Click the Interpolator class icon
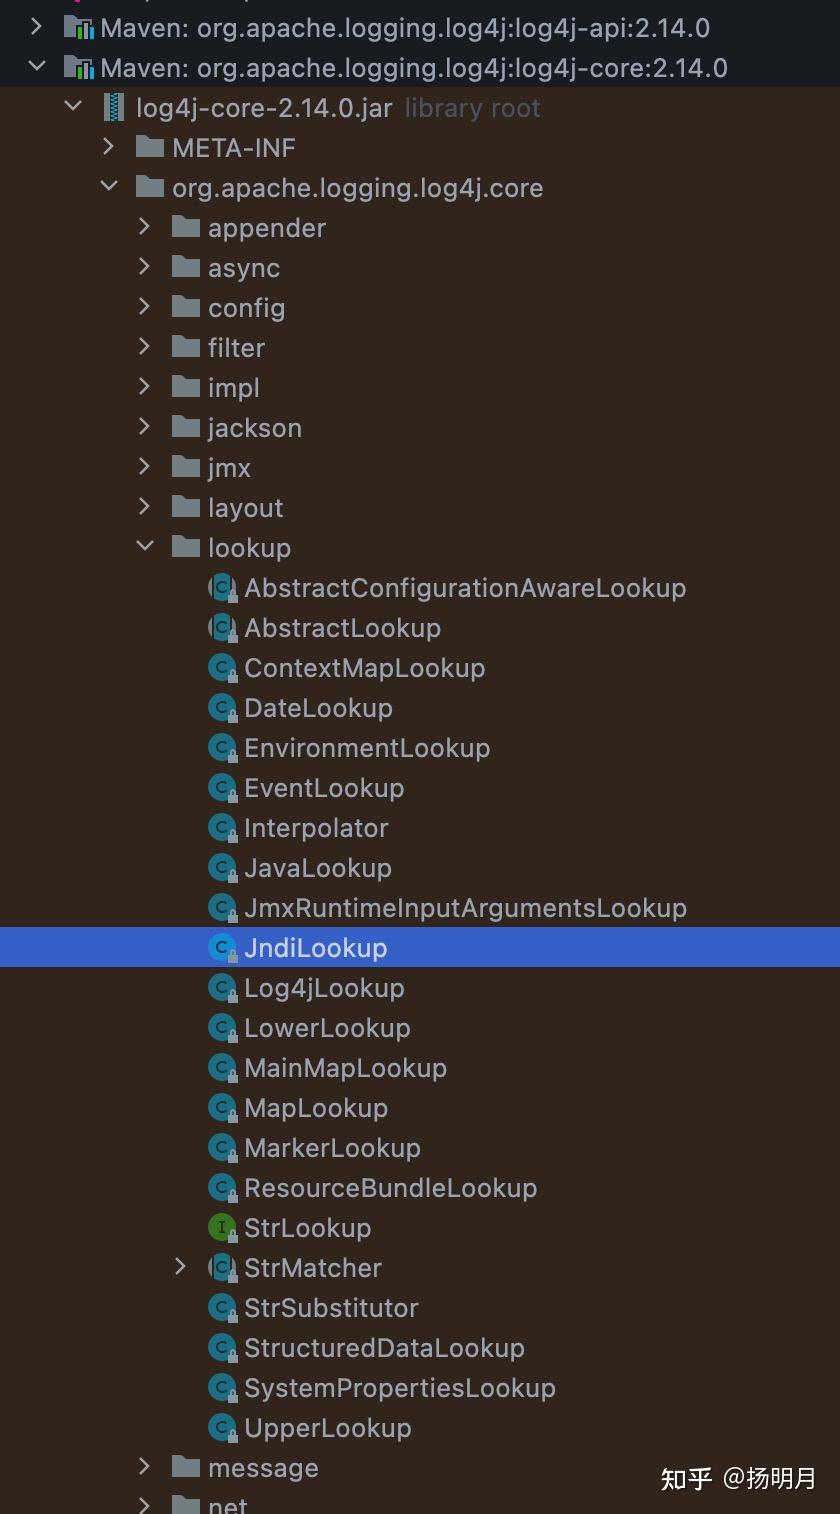Screen dimensions: 840x1514 pos(221,828)
